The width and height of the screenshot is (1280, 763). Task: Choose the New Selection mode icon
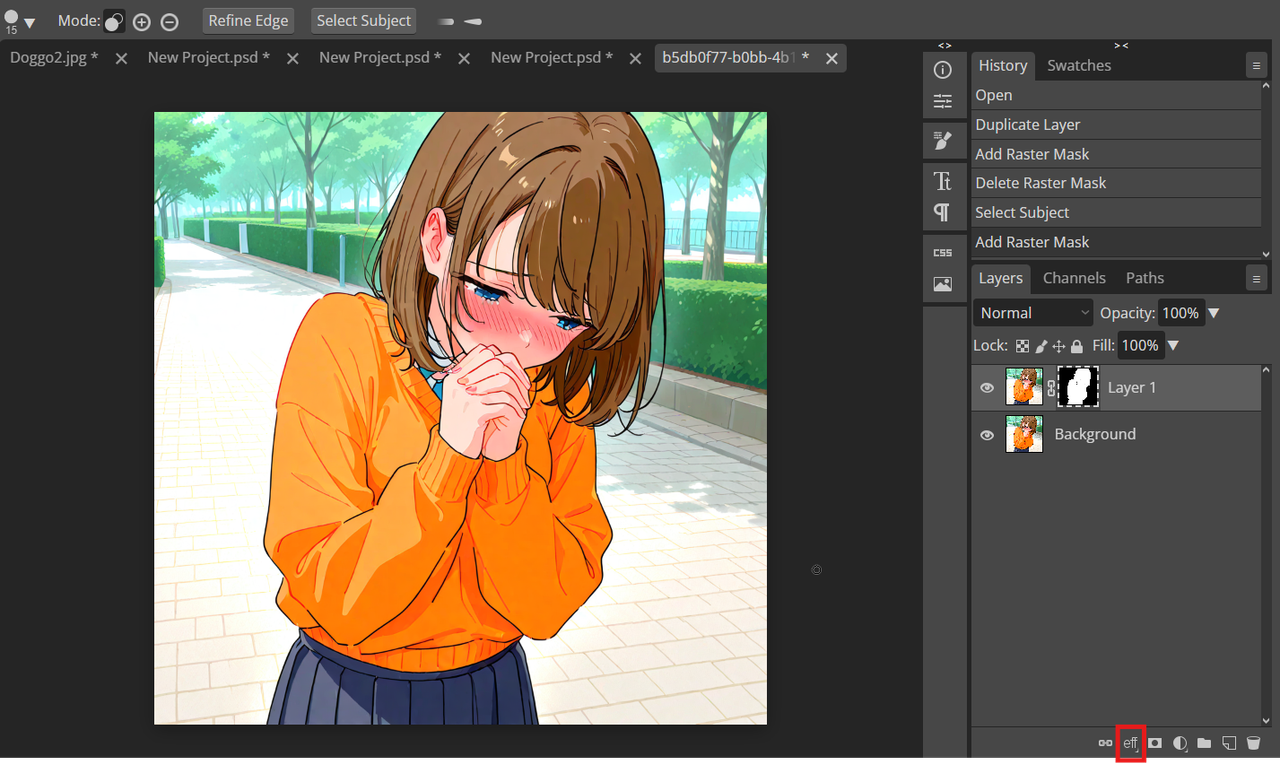[114, 21]
